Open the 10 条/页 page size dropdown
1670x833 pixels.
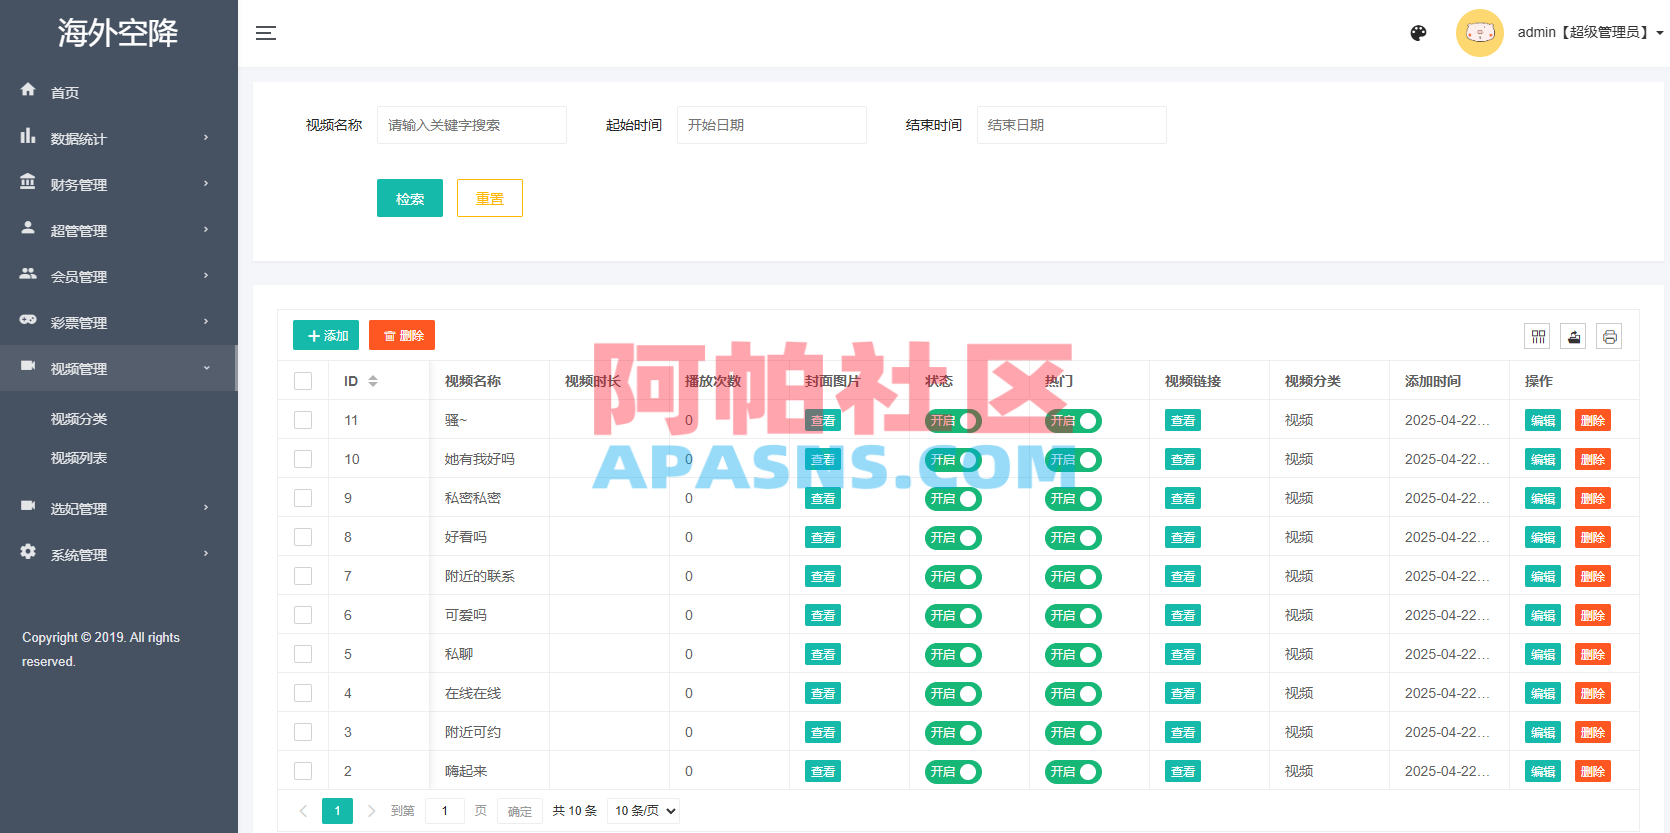point(644,811)
